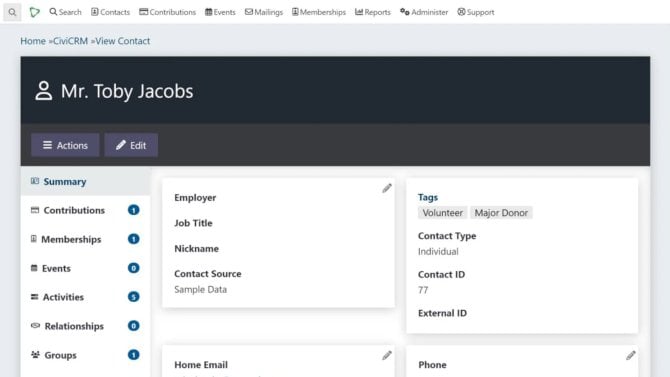Switch to the Events side tab
Viewport: 670px width, 377px height.
[85, 268]
